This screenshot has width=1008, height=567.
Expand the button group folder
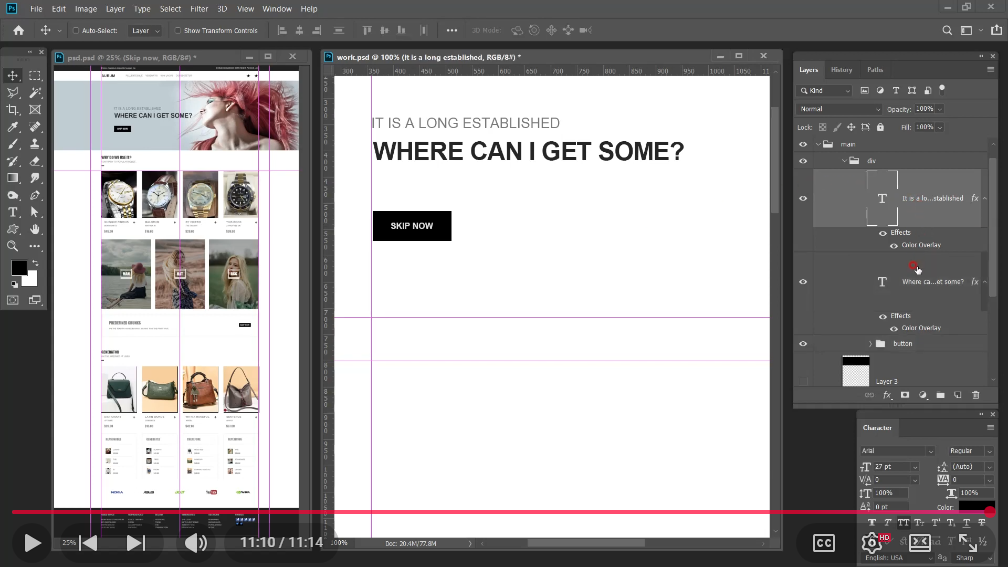(x=870, y=344)
